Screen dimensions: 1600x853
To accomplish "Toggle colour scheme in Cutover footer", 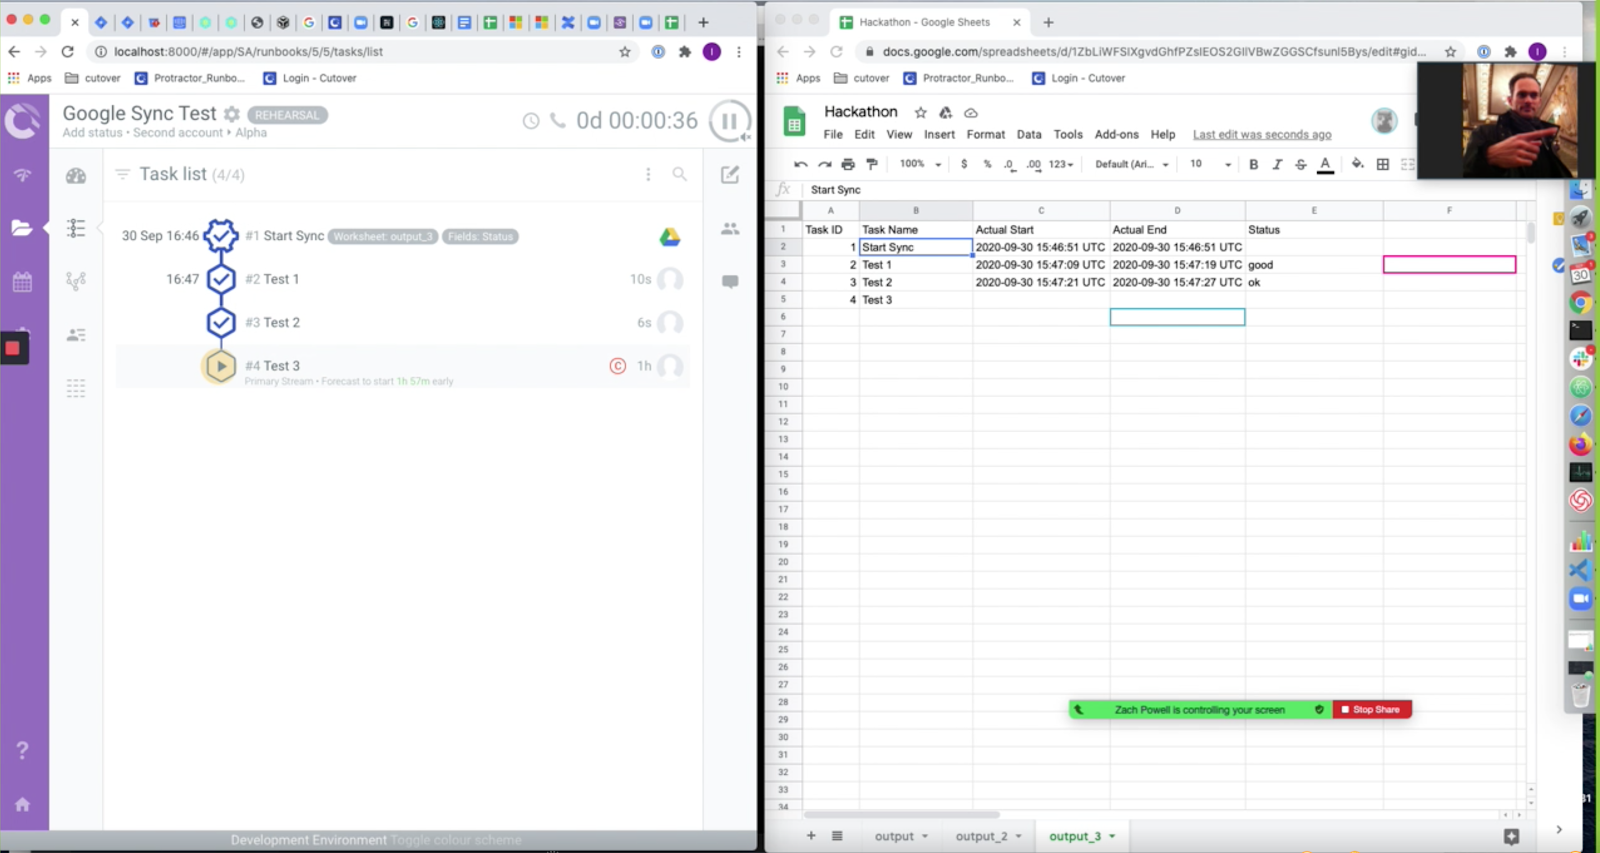I will [x=456, y=840].
